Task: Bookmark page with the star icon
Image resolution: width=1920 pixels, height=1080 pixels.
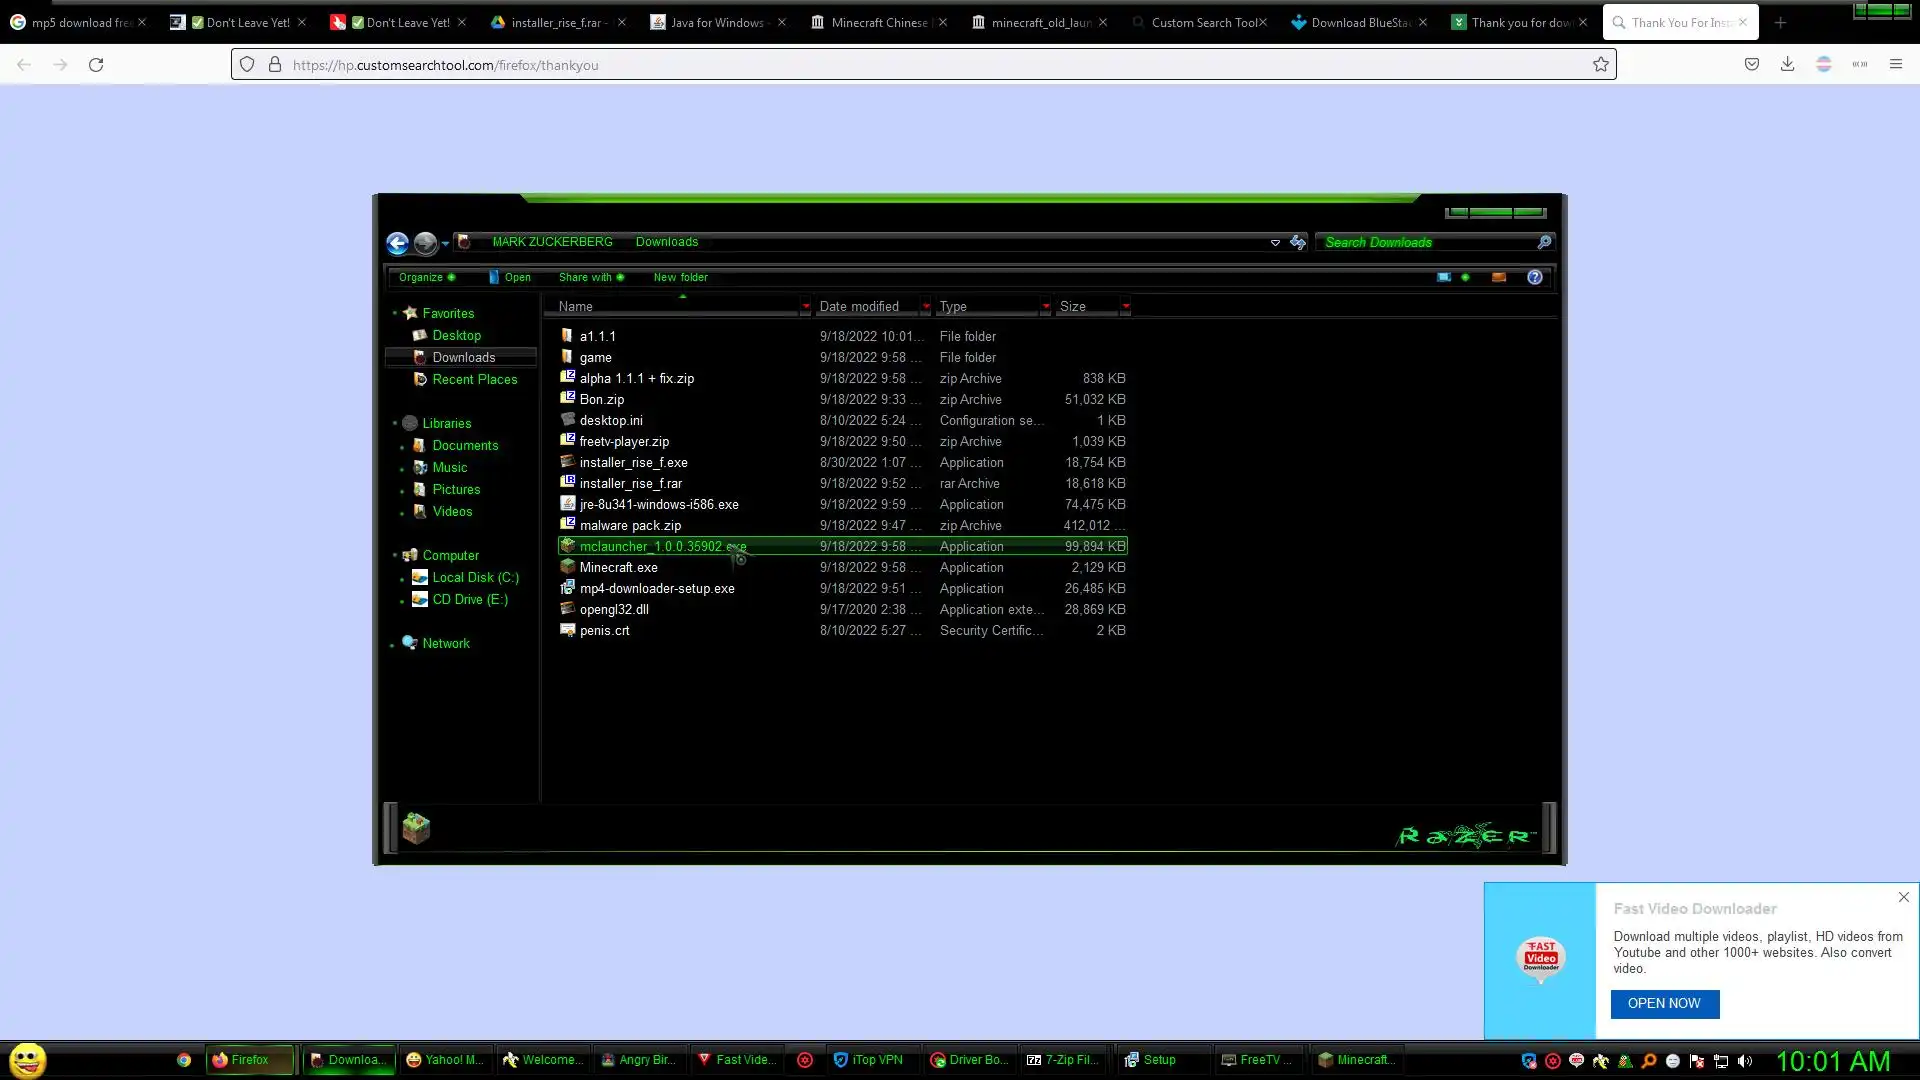Action: tap(1600, 64)
